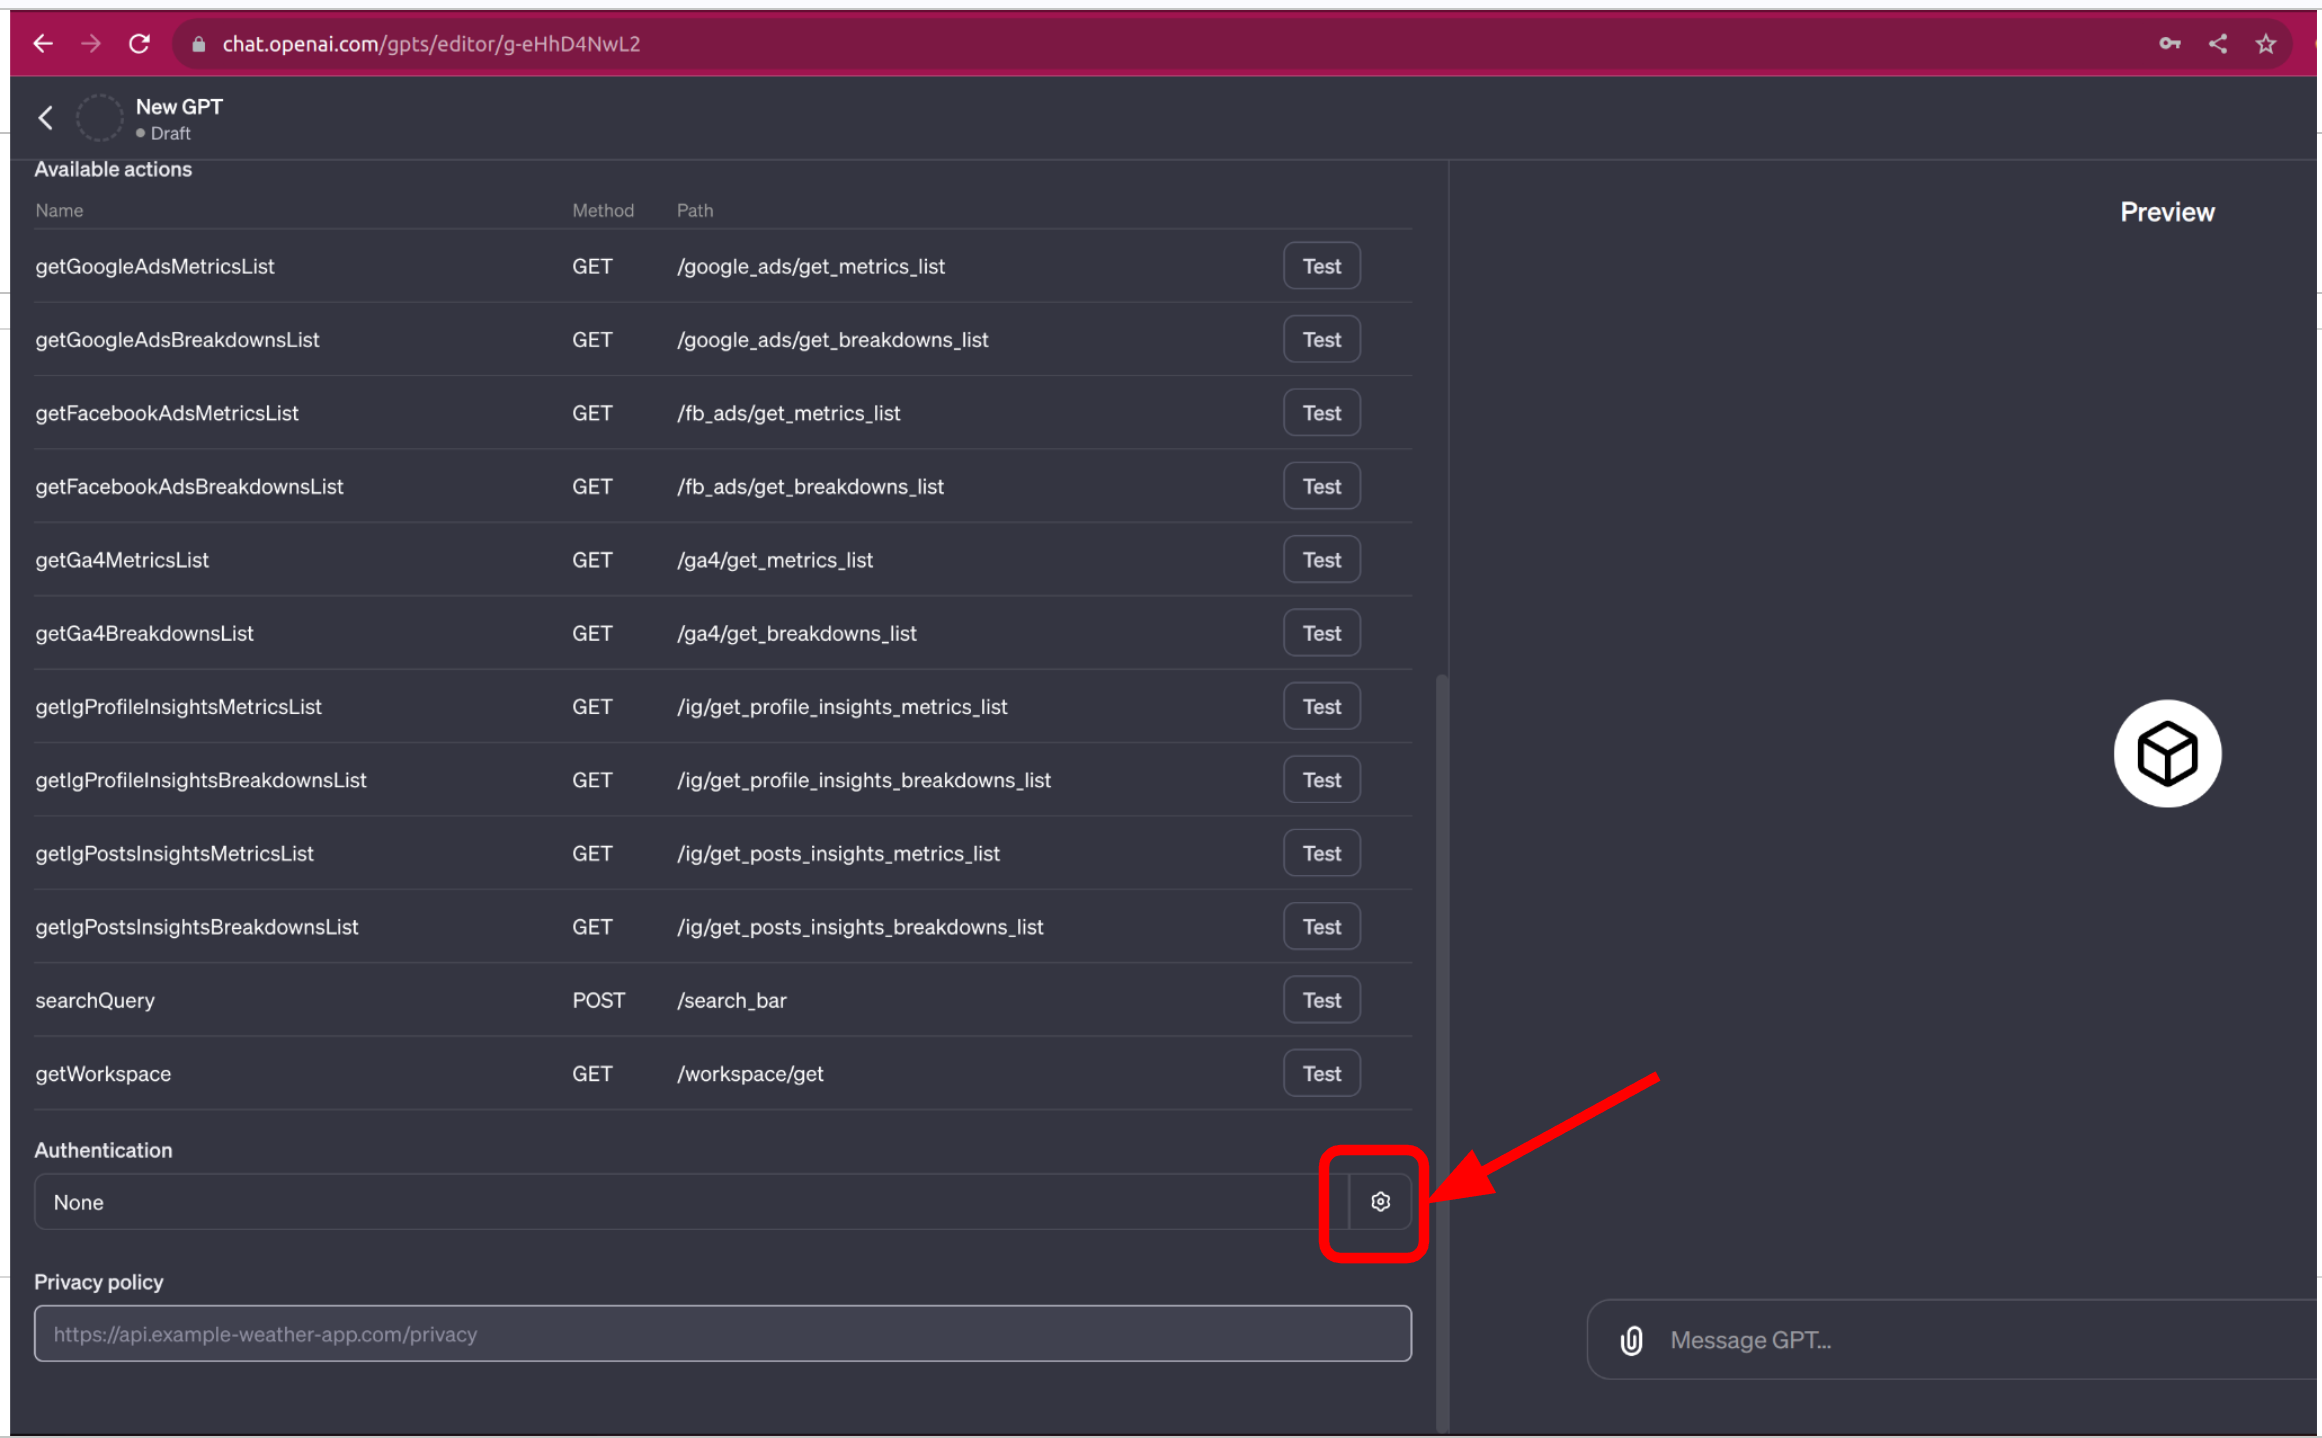This screenshot has height=1438, width=2322.
Task: Click the GPT cube avatar in Preview
Action: (x=2166, y=753)
